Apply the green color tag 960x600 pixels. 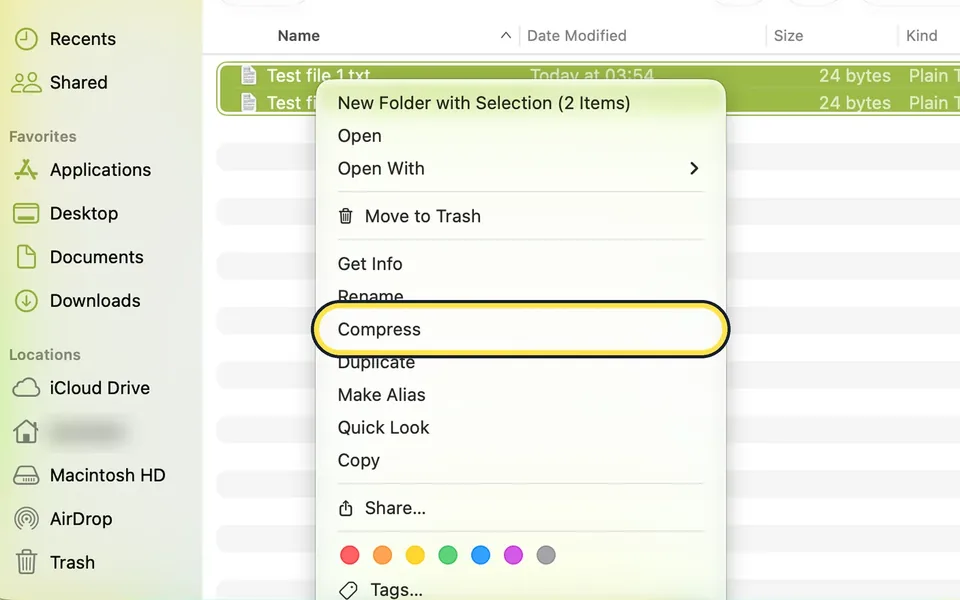point(448,555)
